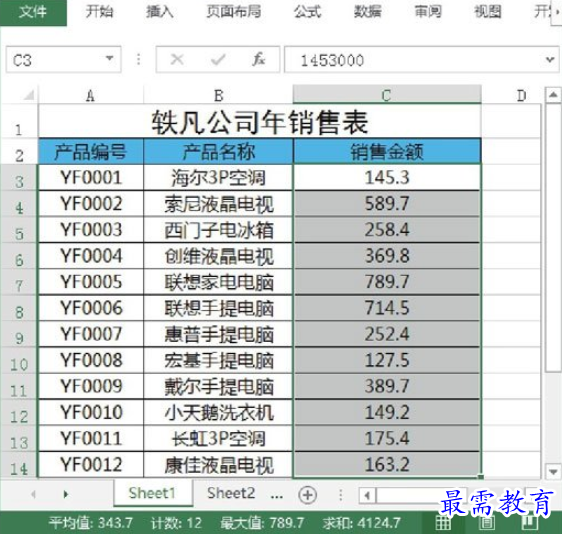The image size is (562, 534).
Task: Select cell with value 145.3
Action: 387,177
